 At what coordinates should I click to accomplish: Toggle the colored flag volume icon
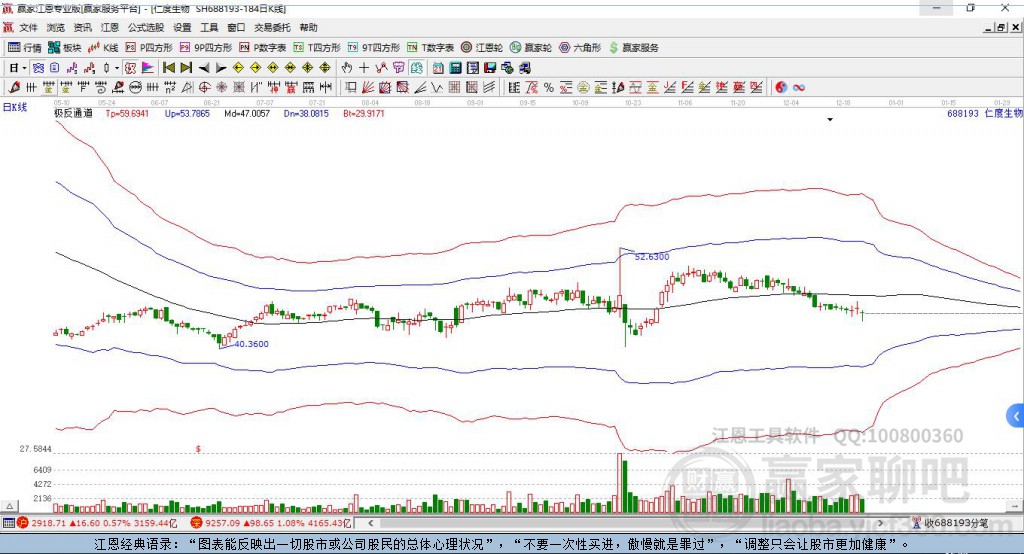click(148, 68)
